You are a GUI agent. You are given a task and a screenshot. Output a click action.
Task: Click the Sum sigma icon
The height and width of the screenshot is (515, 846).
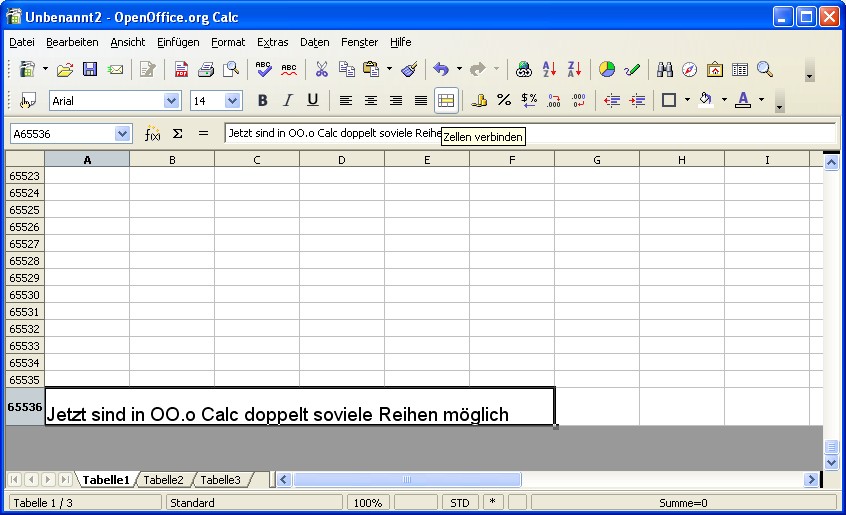(x=178, y=134)
